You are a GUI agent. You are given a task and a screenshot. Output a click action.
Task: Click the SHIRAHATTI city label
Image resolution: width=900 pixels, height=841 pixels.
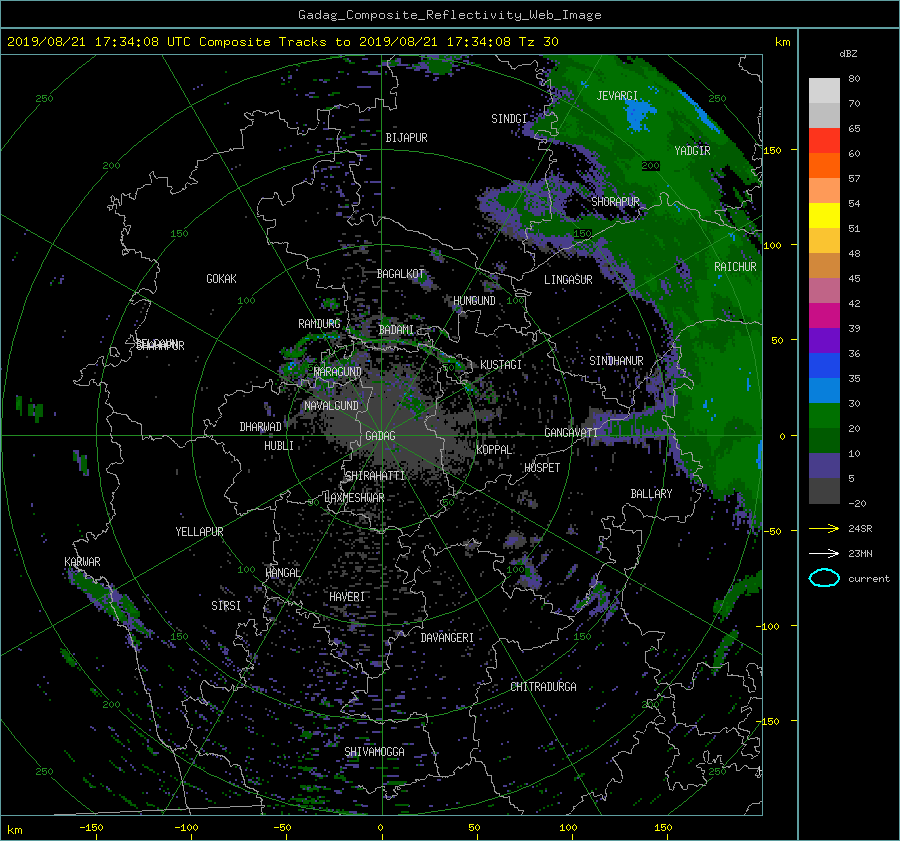375,475
